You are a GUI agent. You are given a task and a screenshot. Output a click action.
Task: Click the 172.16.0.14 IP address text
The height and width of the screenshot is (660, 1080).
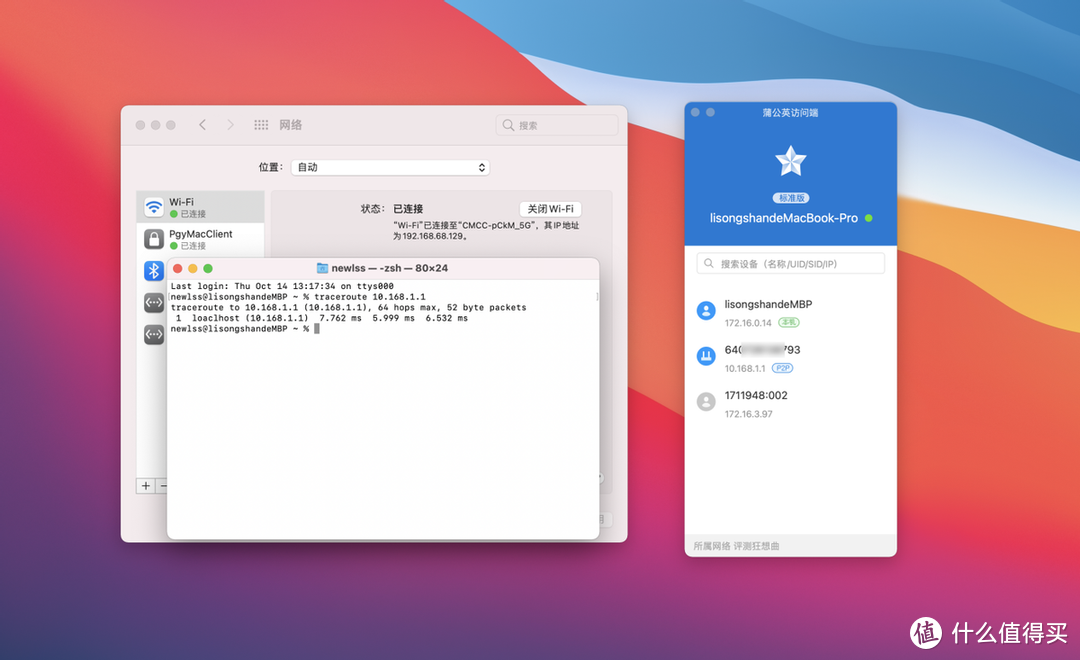pos(748,322)
